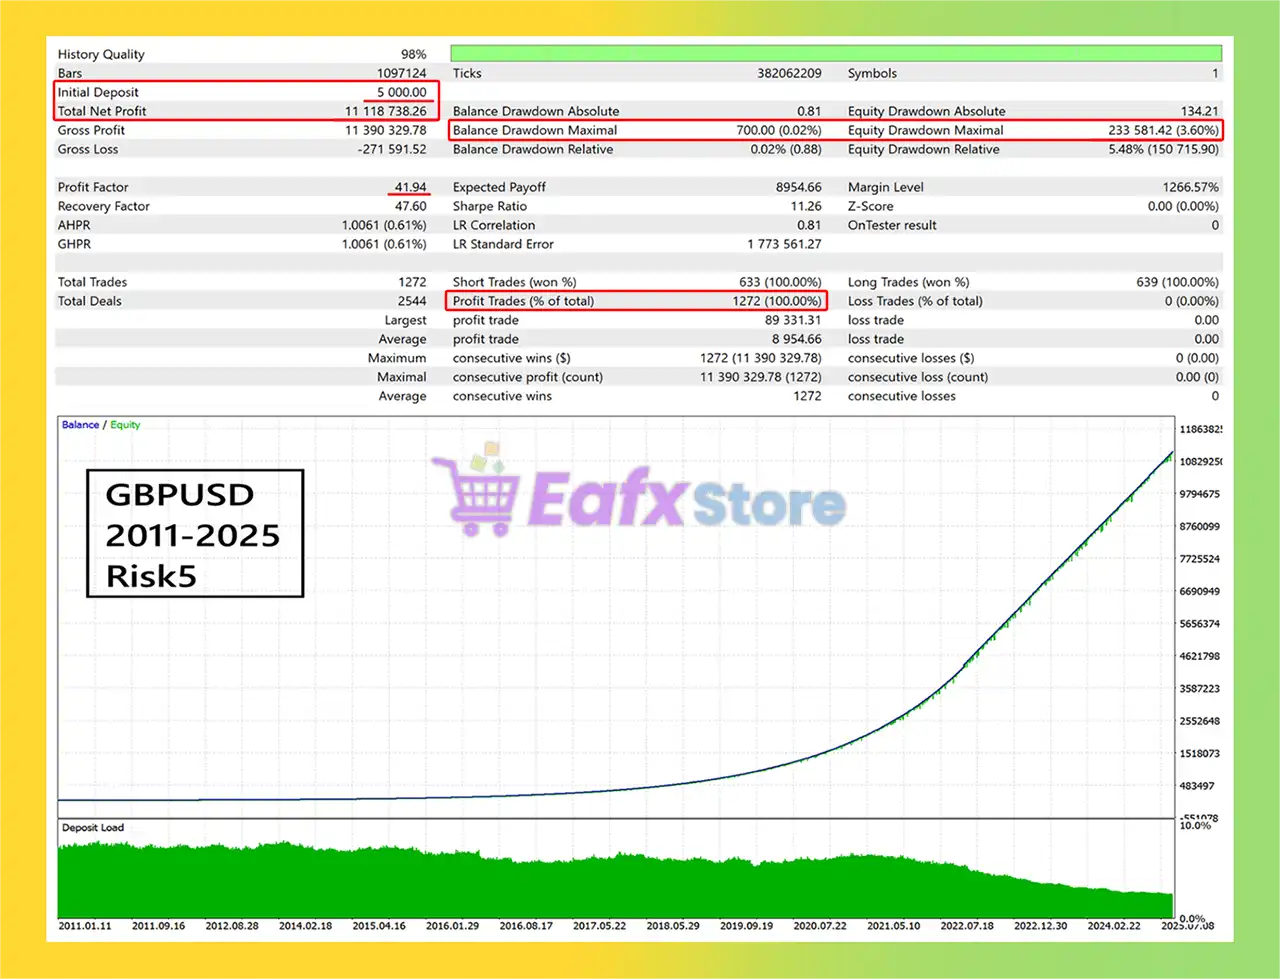This screenshot has width=1280, height=979.
Task: Click the Long Trades (won %) label
Action: [908, 282]
